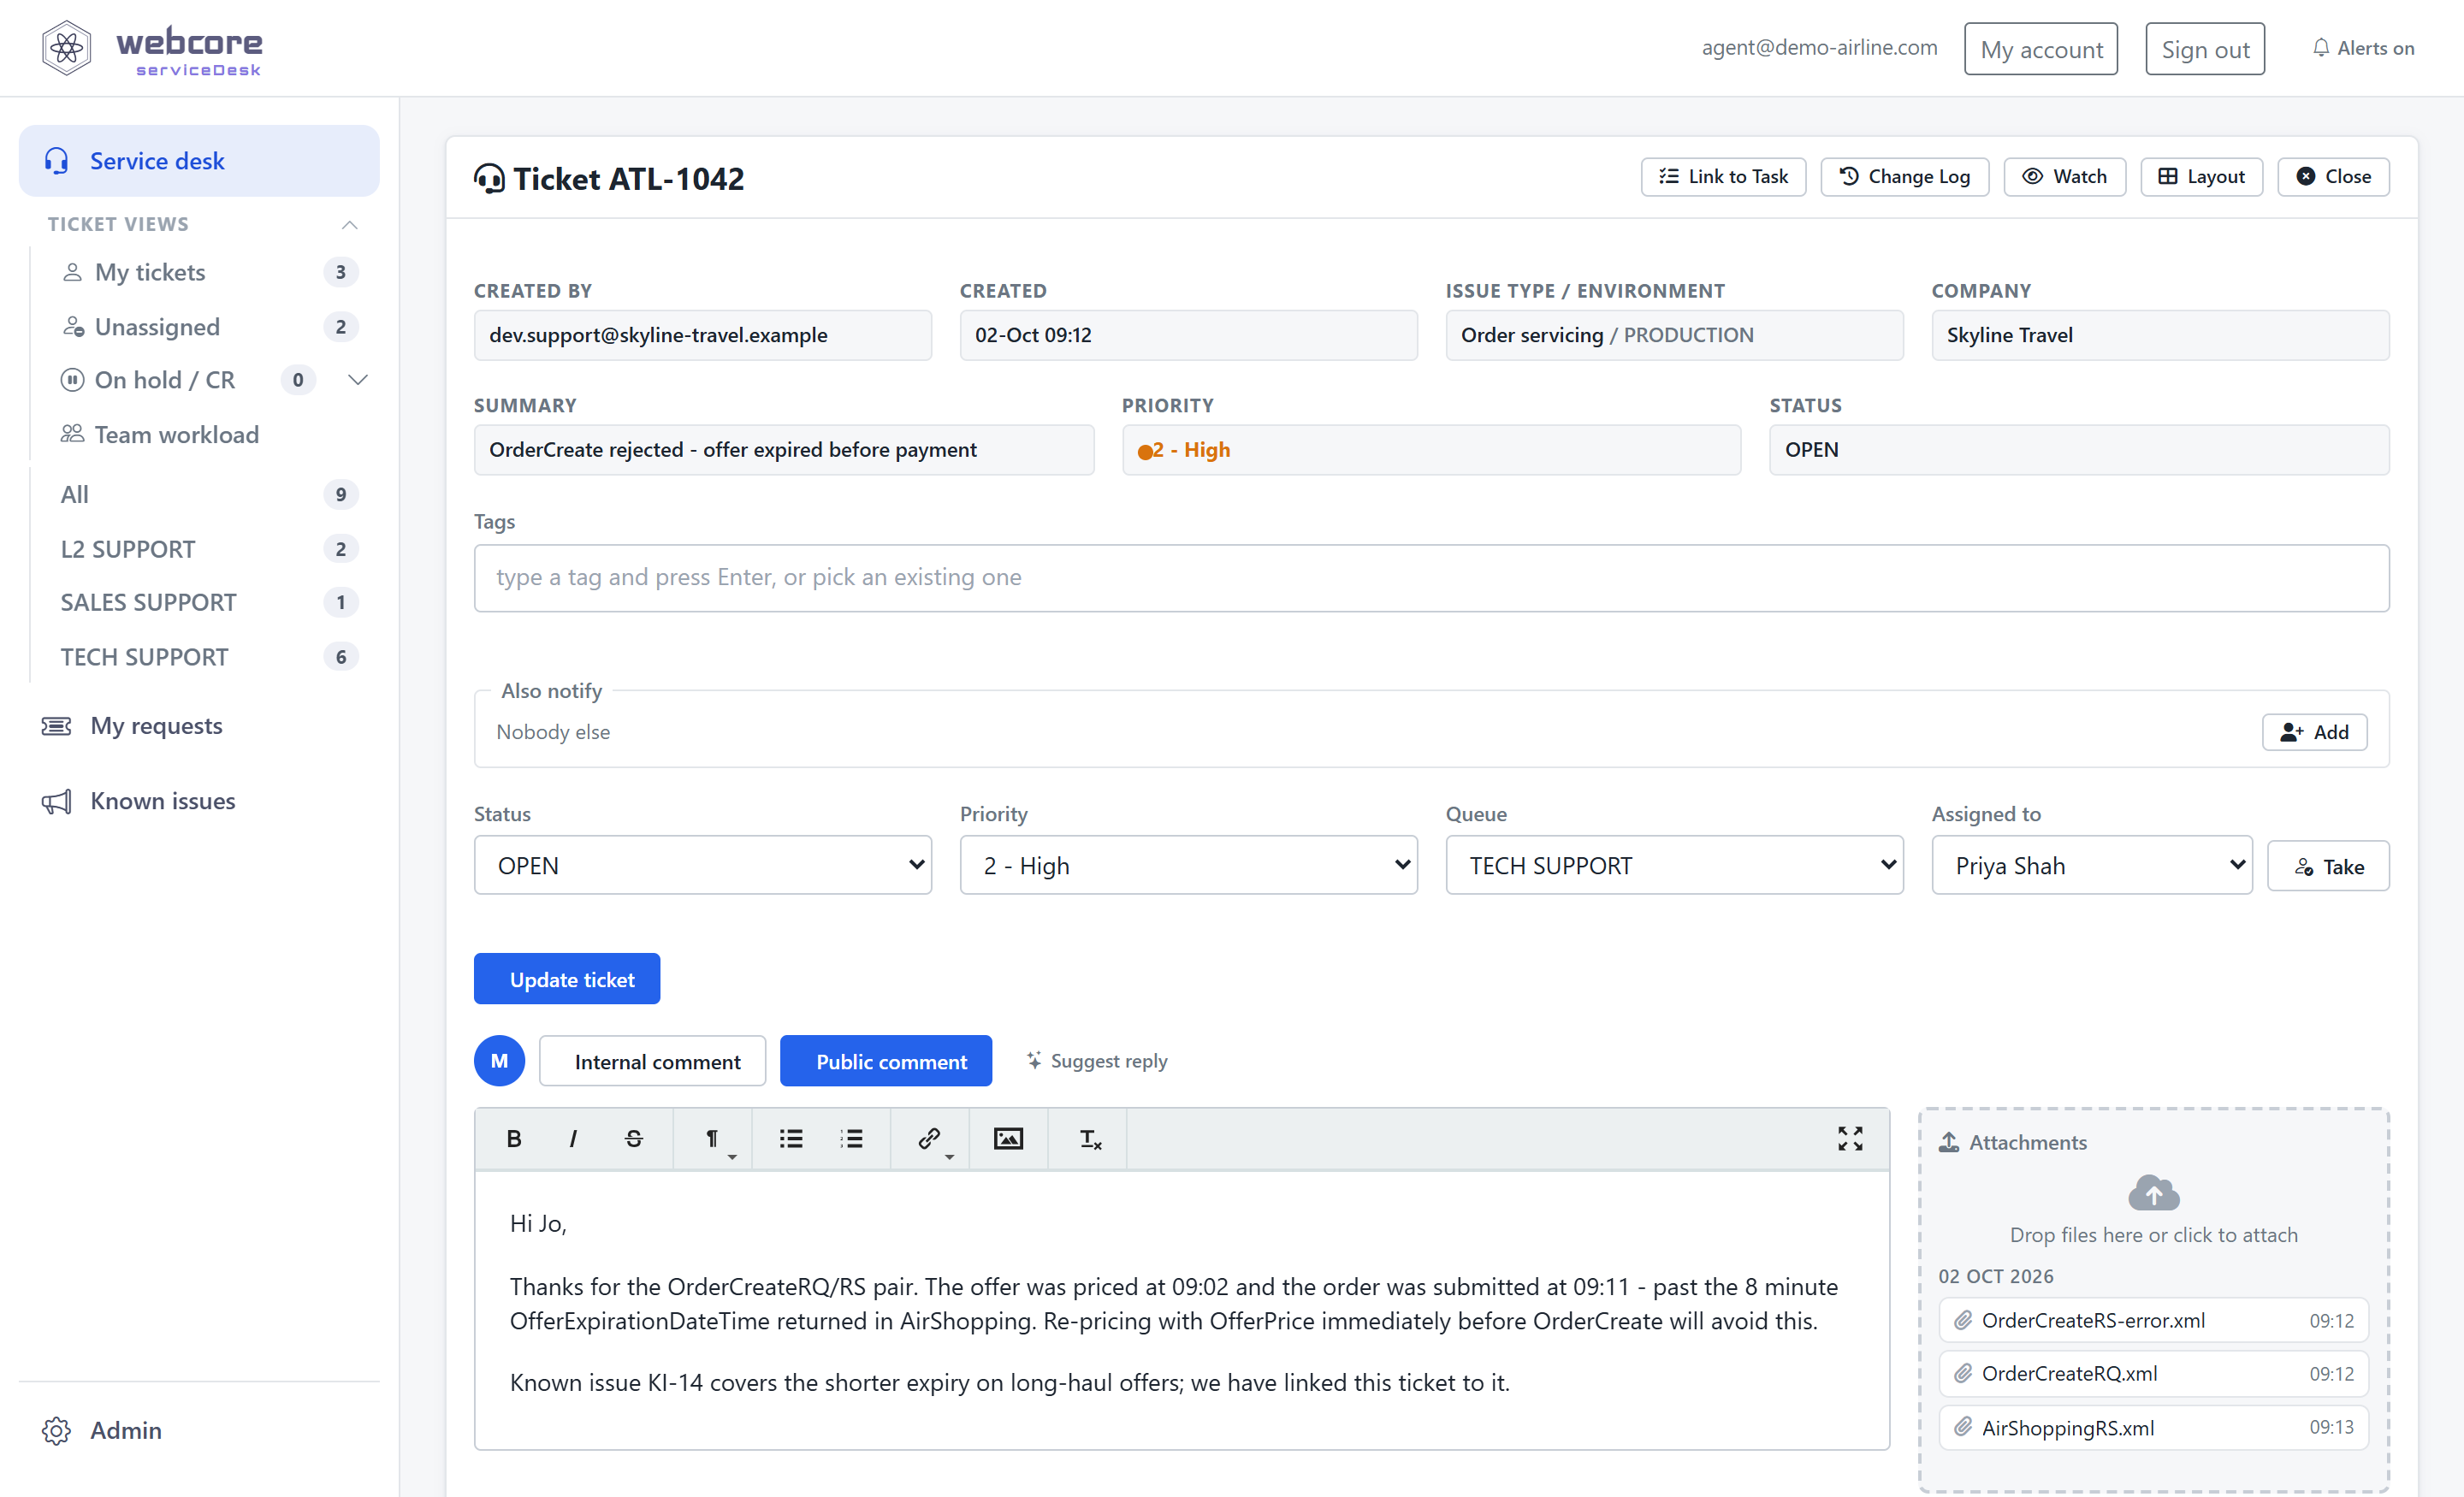Image resolution: width=2464 pixels, height=1497 pixels.
Task: Click Take to assign ticket to yourself
Action: [2328, 866]
